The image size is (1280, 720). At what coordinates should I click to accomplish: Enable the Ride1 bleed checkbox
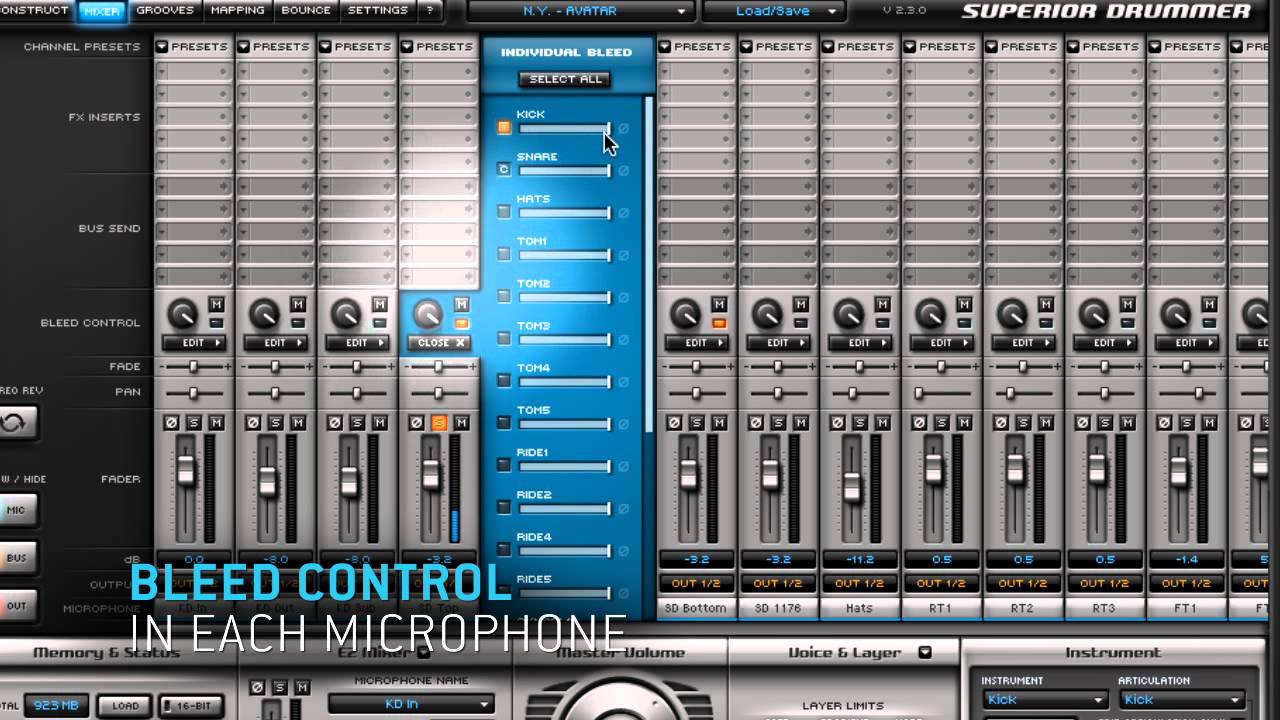pyautogui.click(x=504, y=465)
